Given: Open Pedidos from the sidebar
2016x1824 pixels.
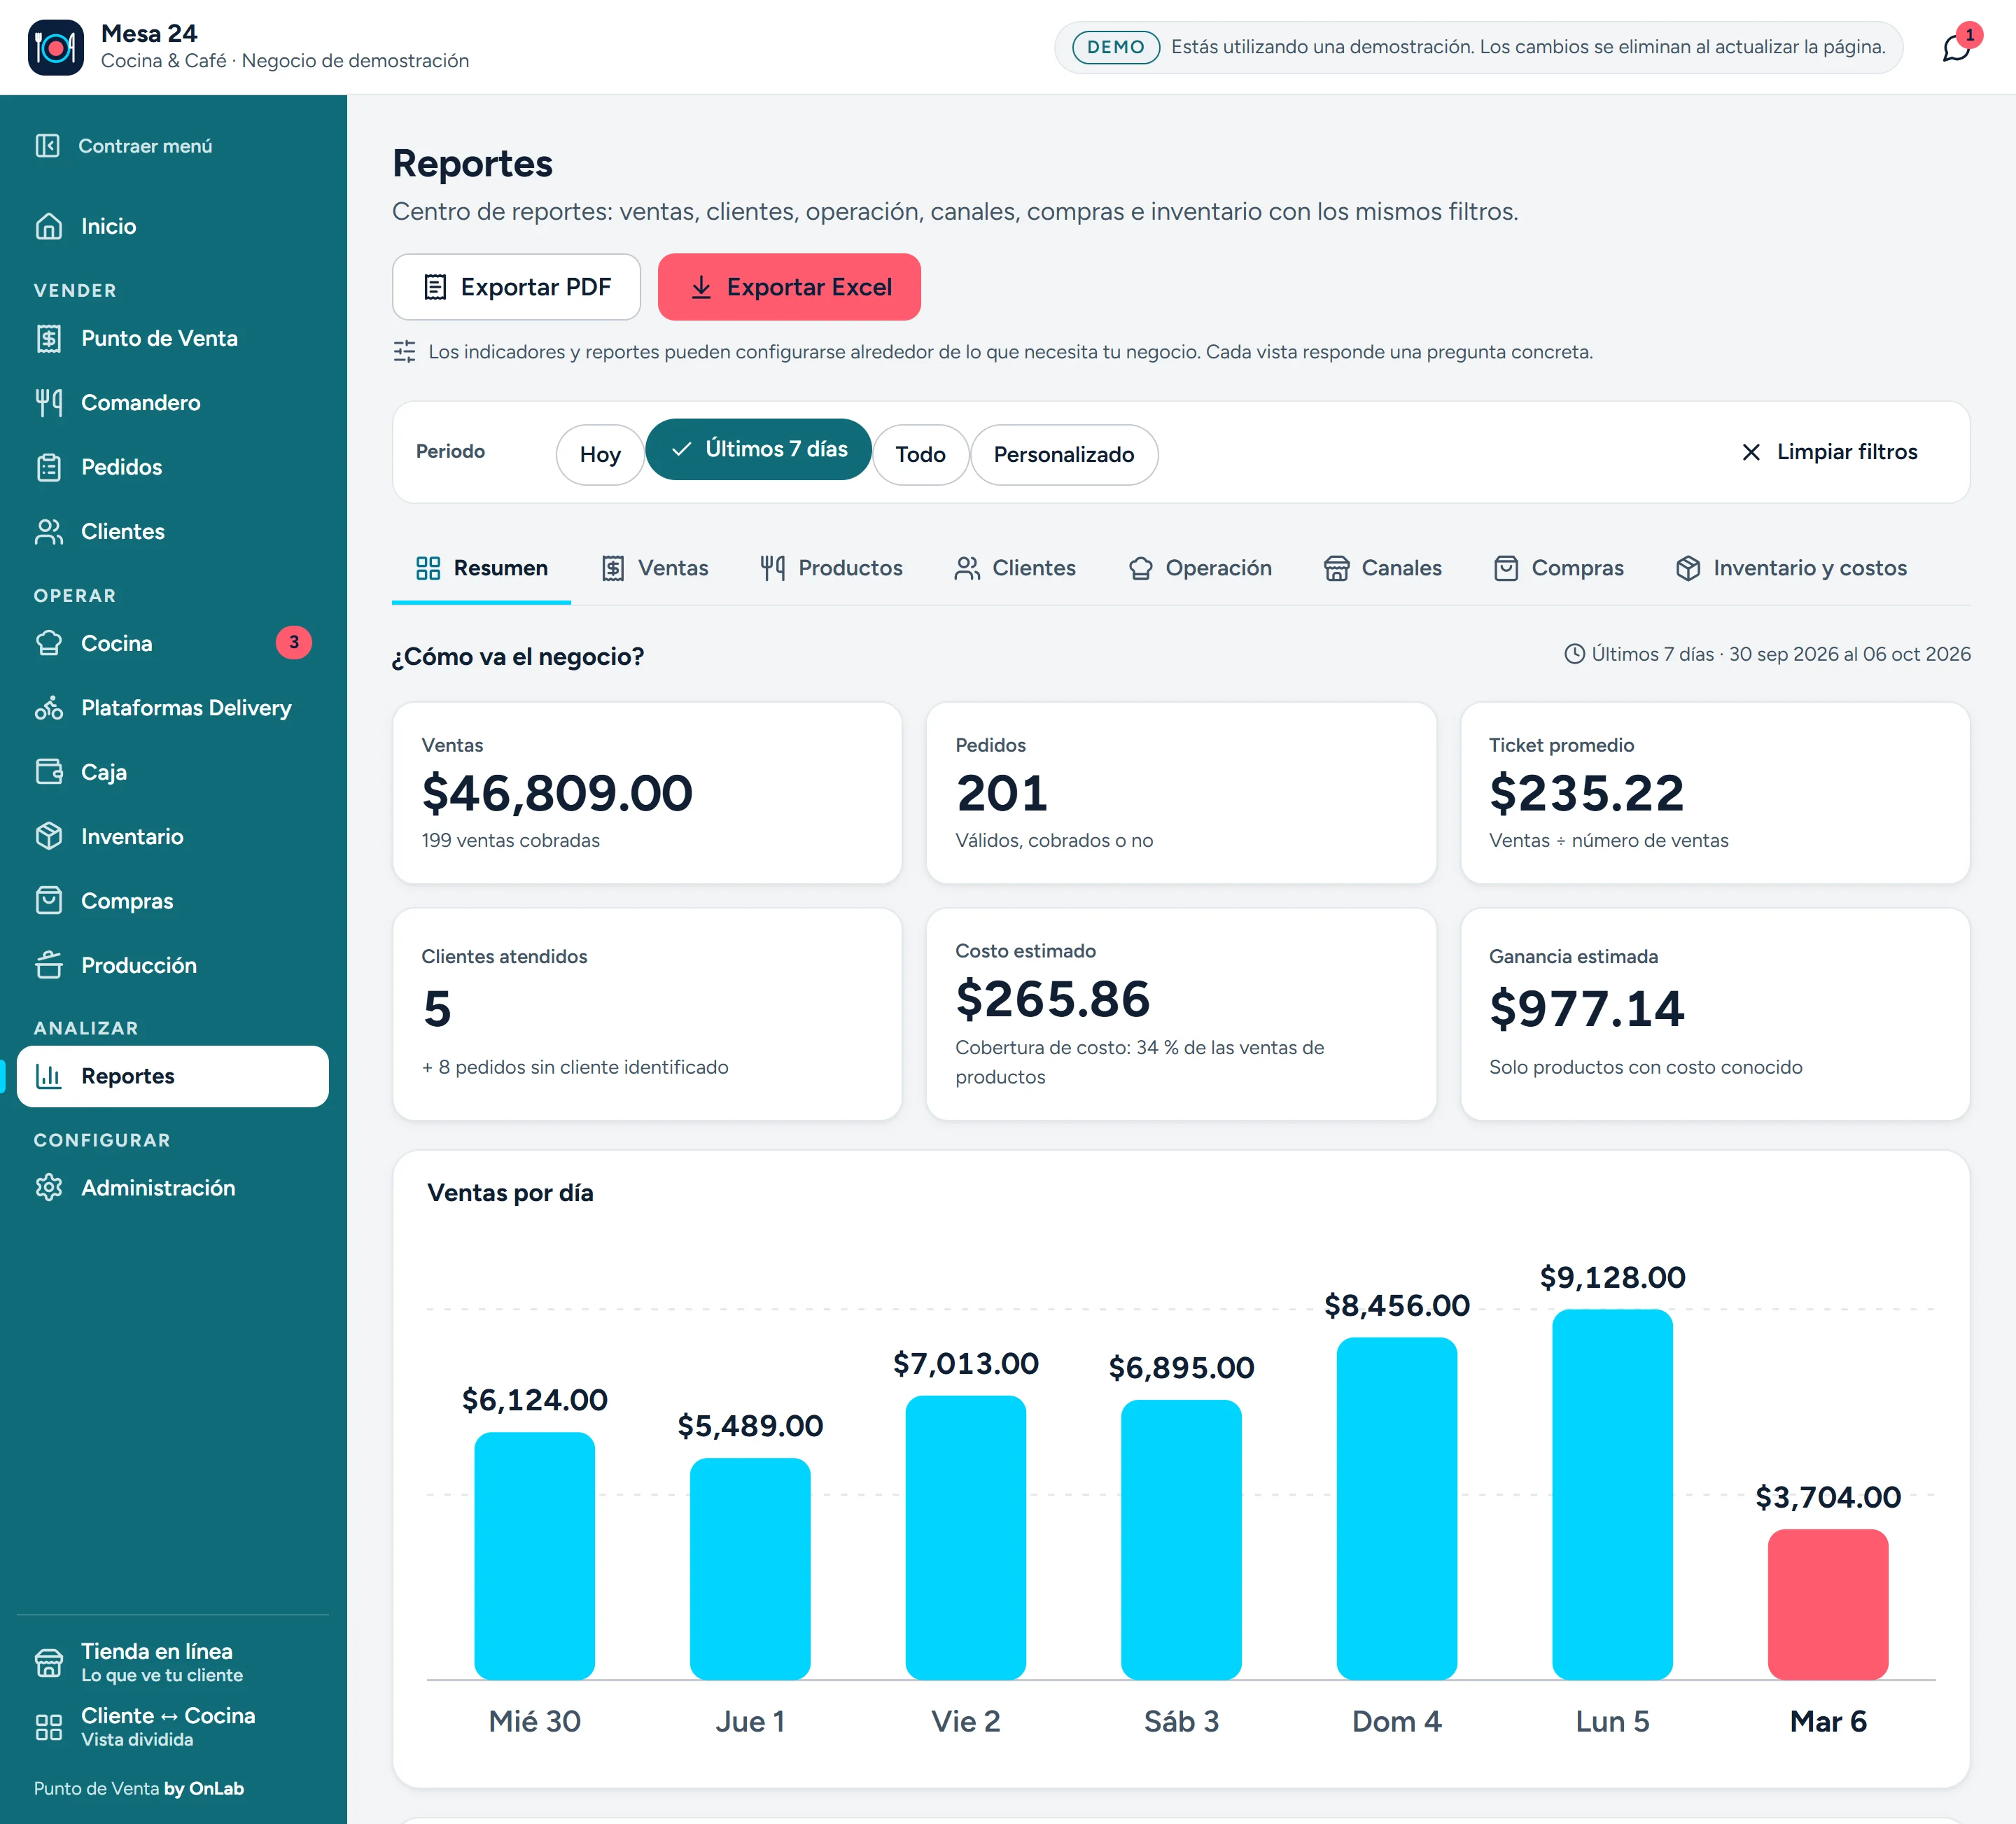Looking at the screenshot, I should [x=172, y=467].
